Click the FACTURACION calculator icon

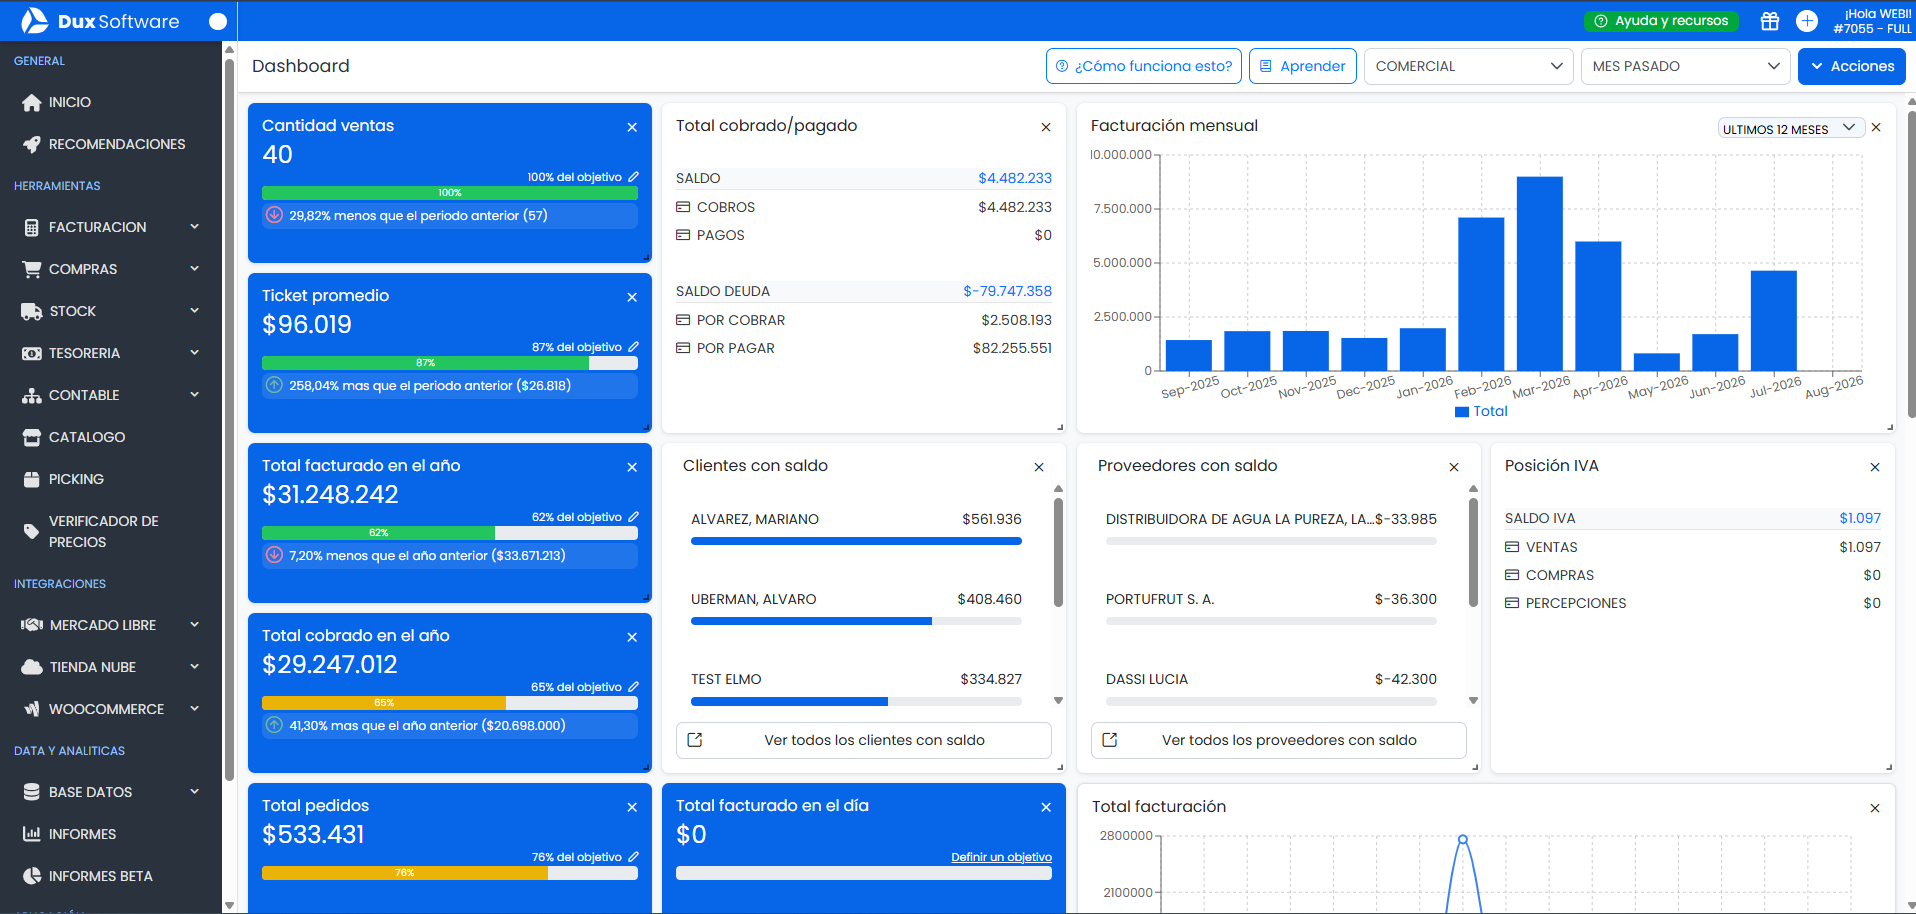point(32,227)
